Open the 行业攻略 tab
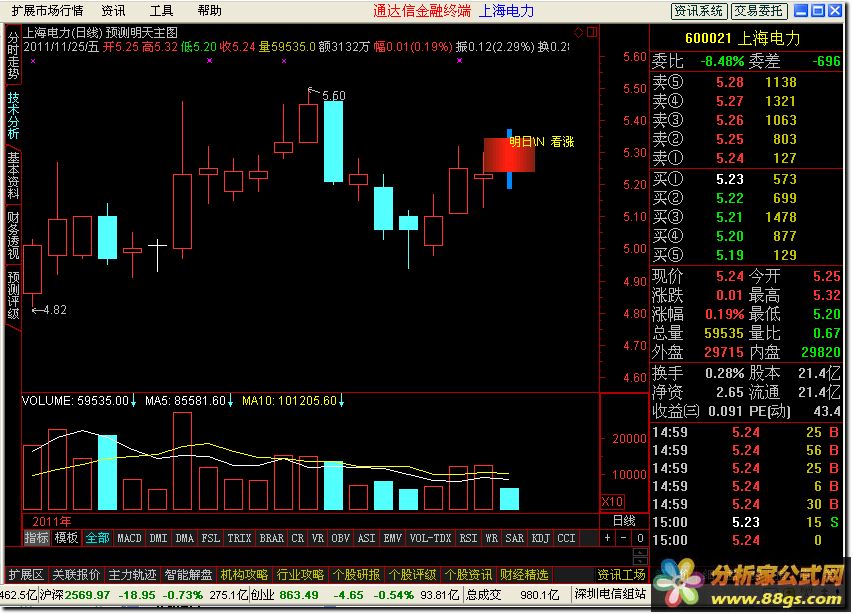 tap(300, 574)
